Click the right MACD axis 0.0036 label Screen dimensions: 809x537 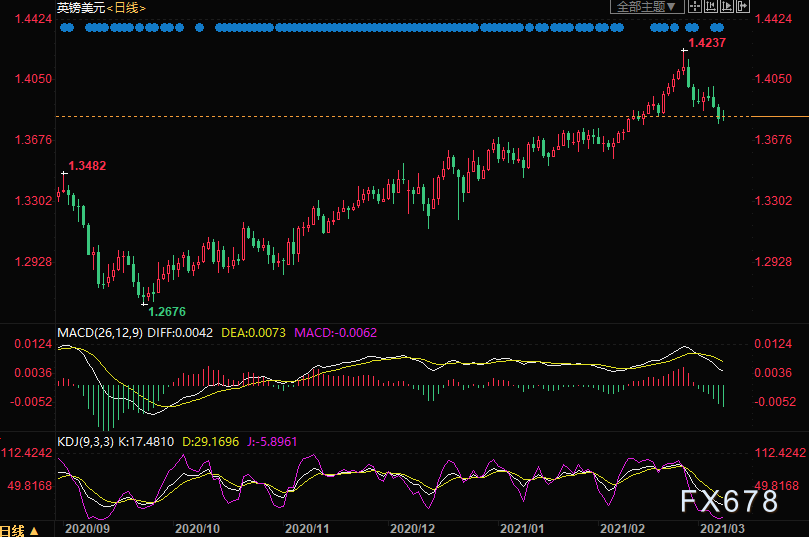coord(773,373)
